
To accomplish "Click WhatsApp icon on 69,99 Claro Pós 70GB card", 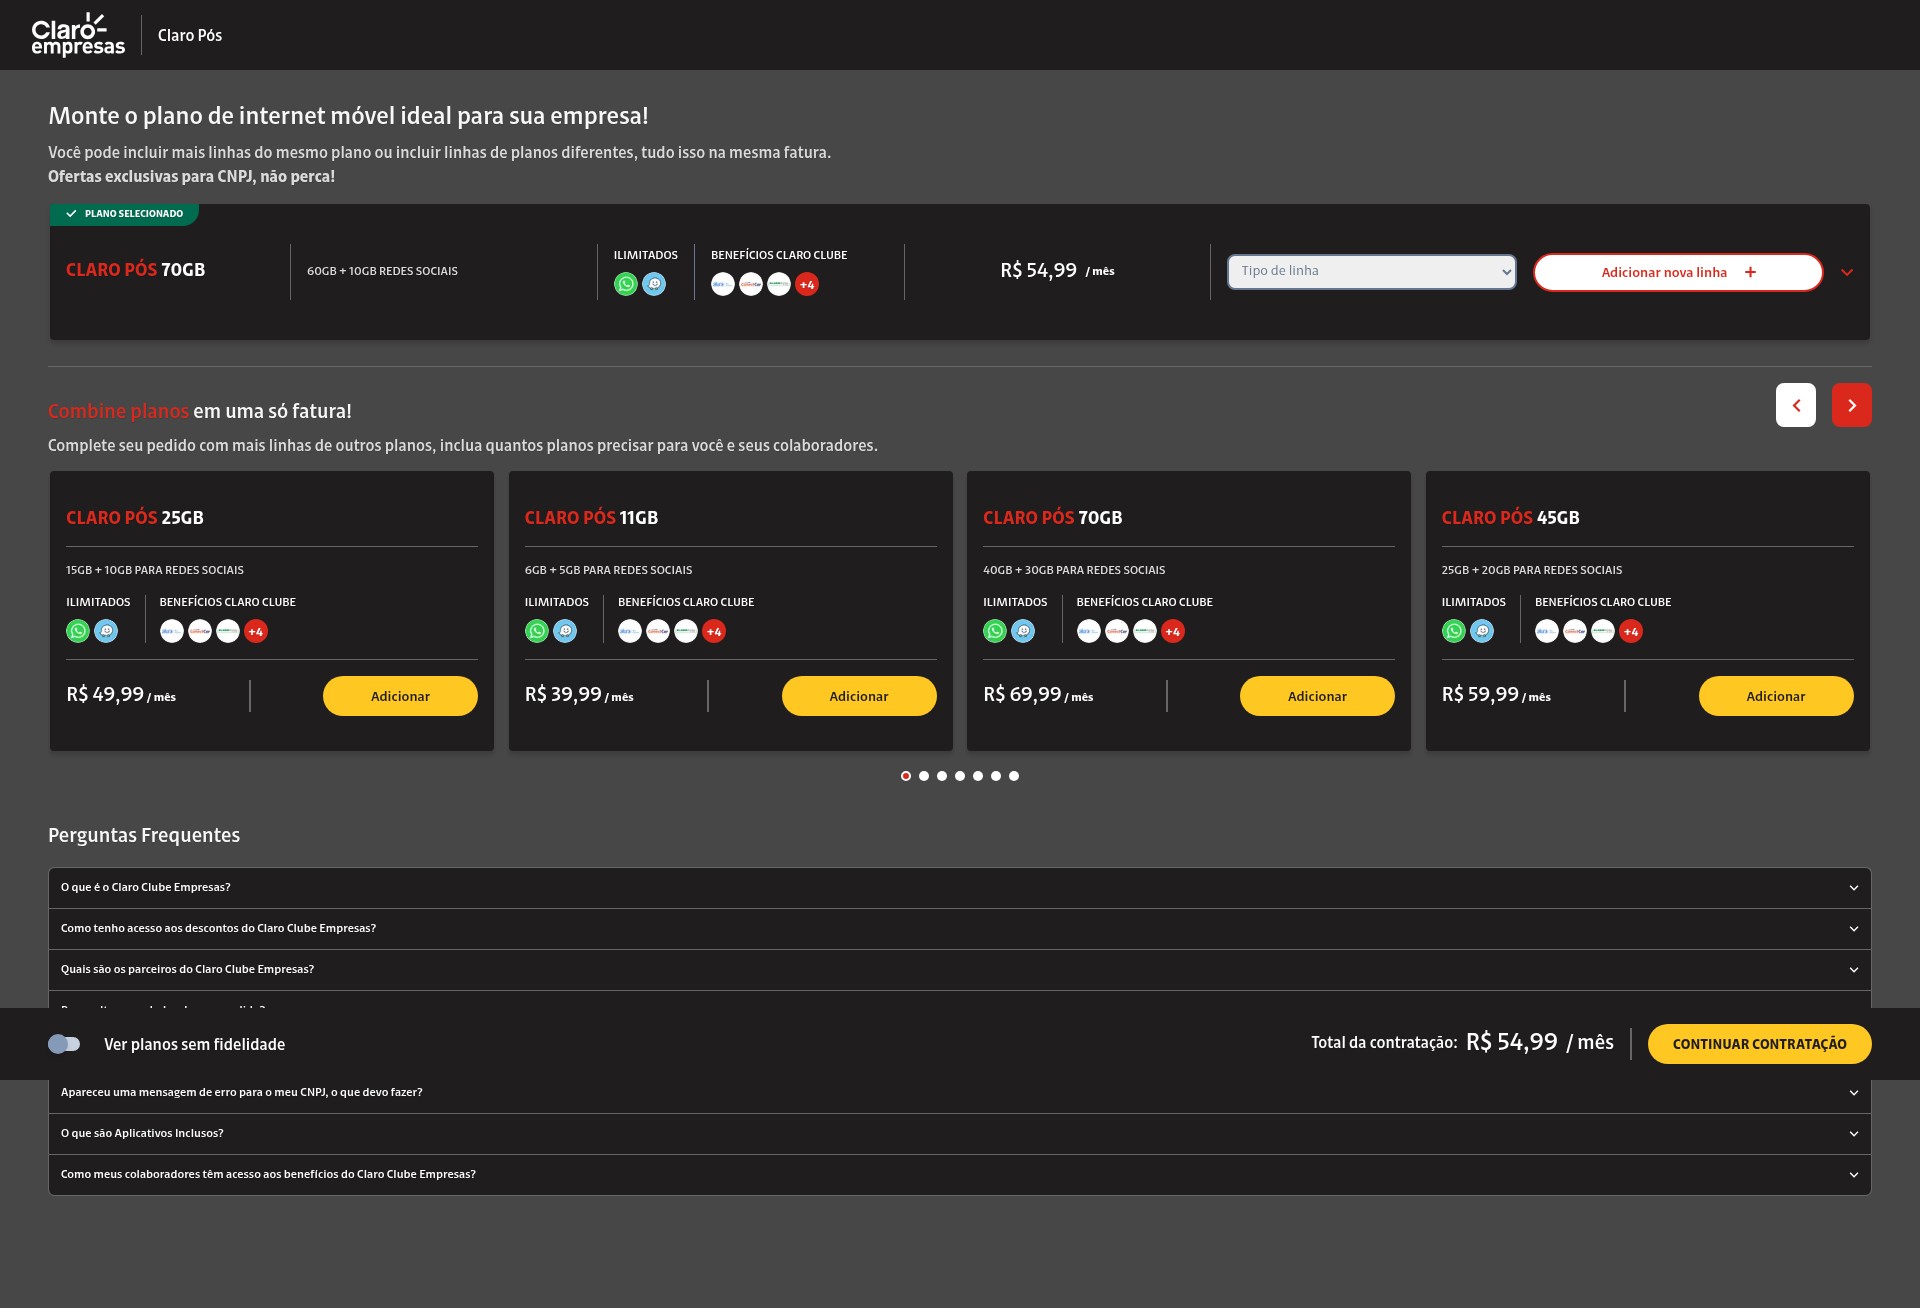I will [x=995, y=631].
